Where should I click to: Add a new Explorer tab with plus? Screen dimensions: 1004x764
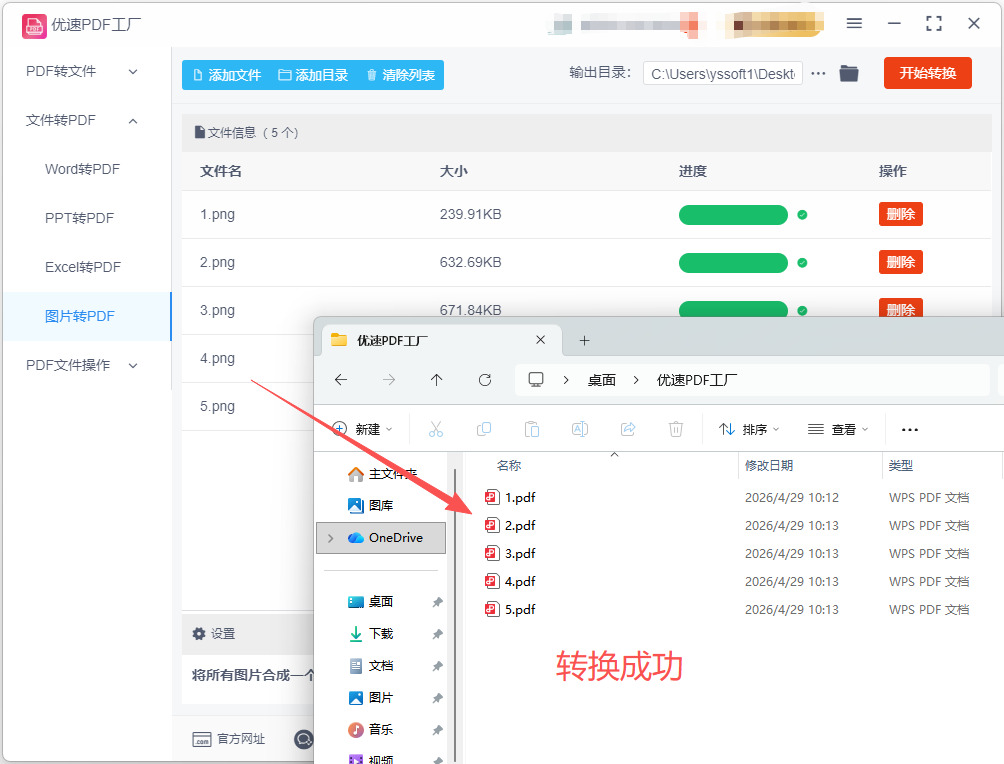point(584,341)
